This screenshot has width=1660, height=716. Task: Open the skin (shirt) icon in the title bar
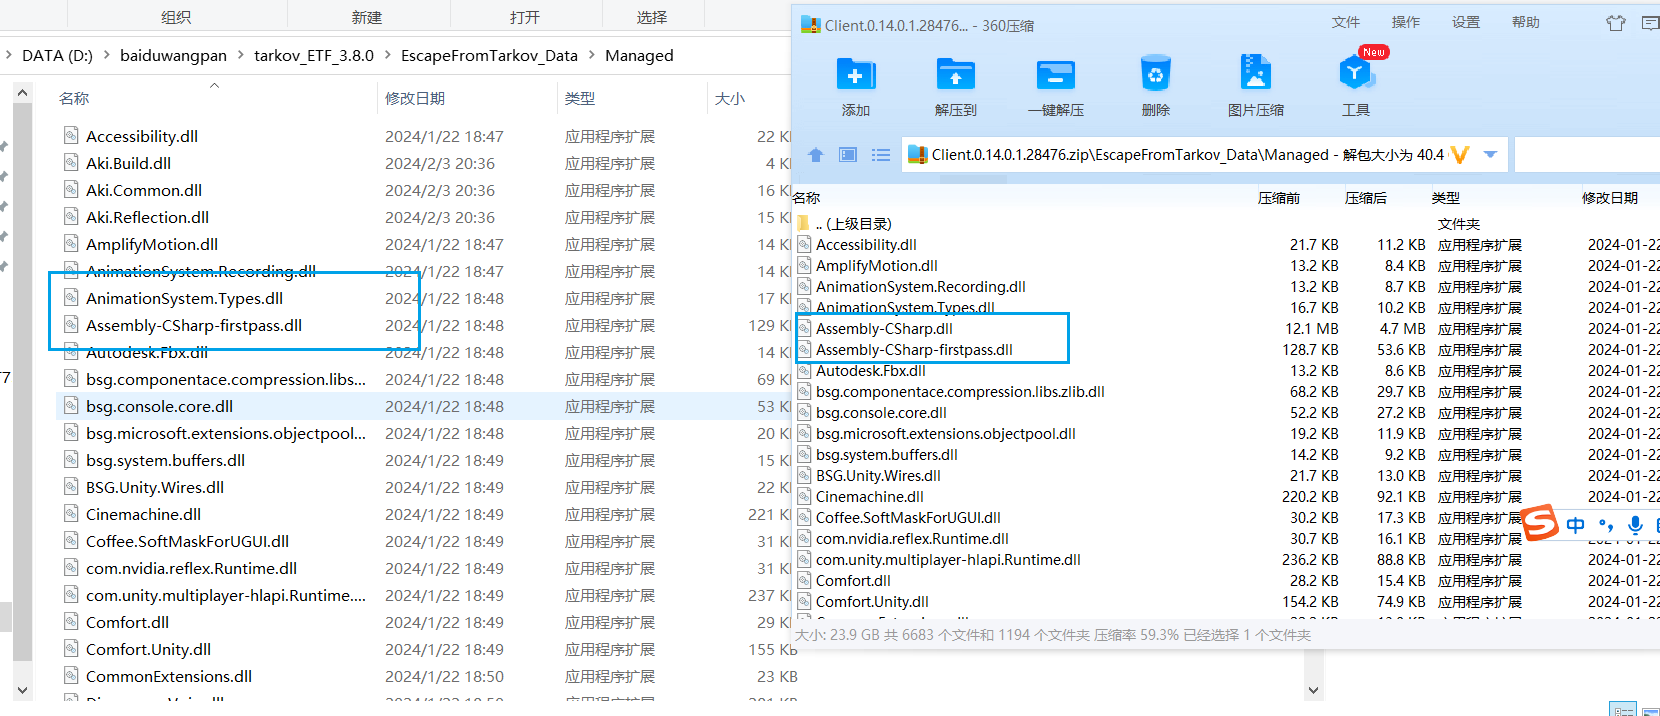[x=1615, y=23]
